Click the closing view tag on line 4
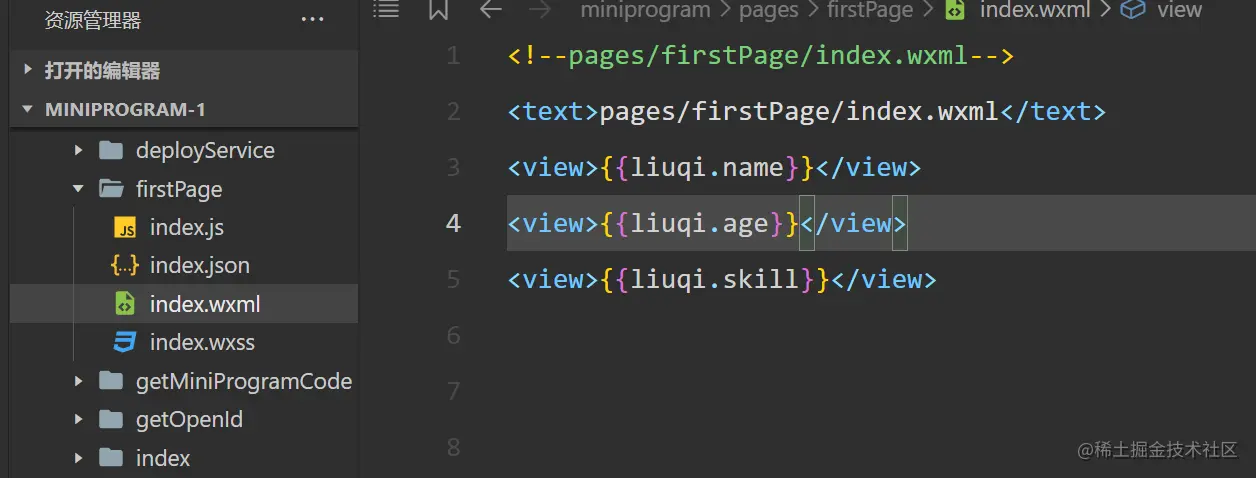1256x478 pixels. click(x=854, y=223)
